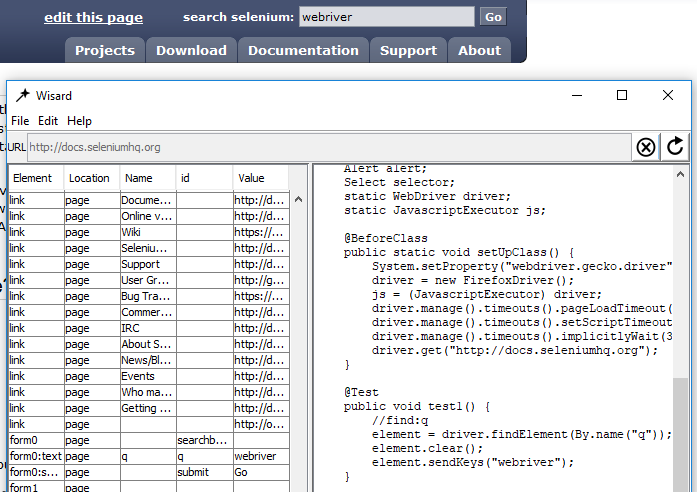Click the '//find:q' comment line

(x=400, y=420)
